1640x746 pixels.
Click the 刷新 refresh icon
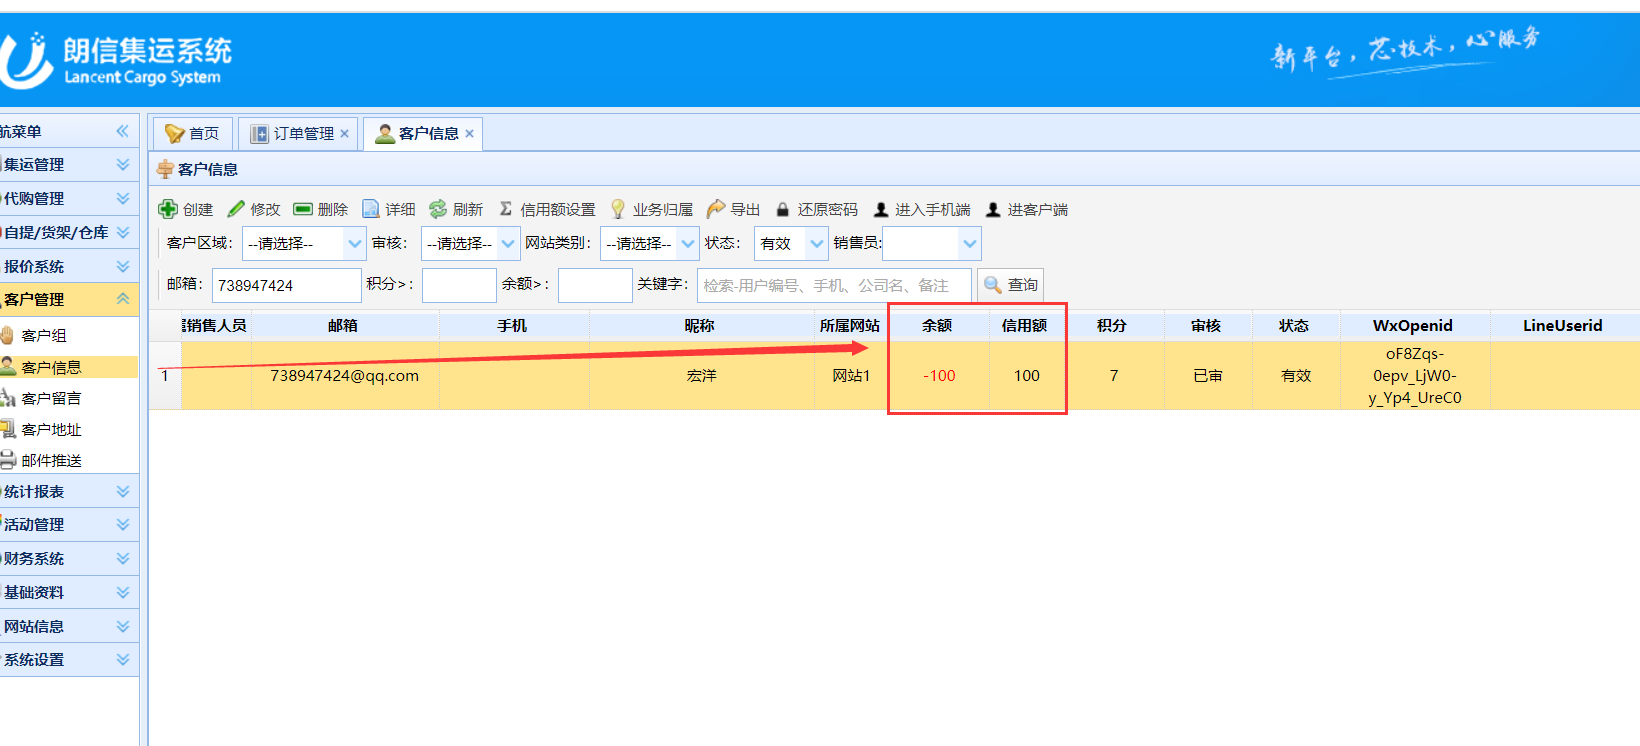pyautogui.click(x=438, y=209)
